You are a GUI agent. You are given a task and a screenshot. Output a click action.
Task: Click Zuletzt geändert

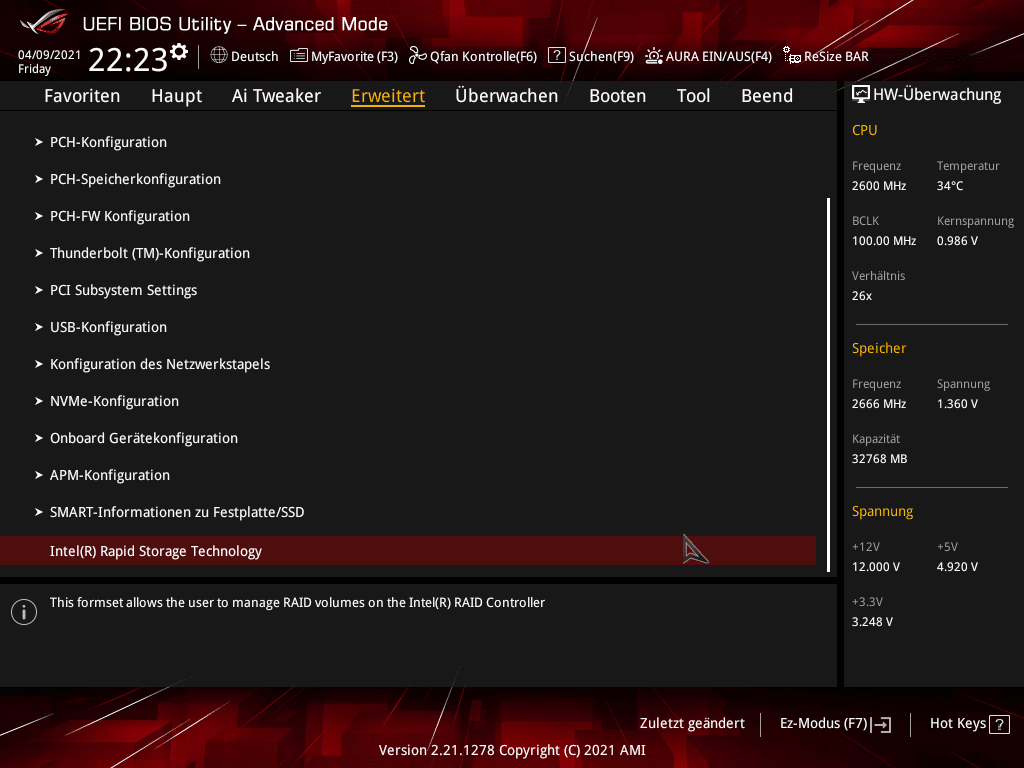[692, 724]
